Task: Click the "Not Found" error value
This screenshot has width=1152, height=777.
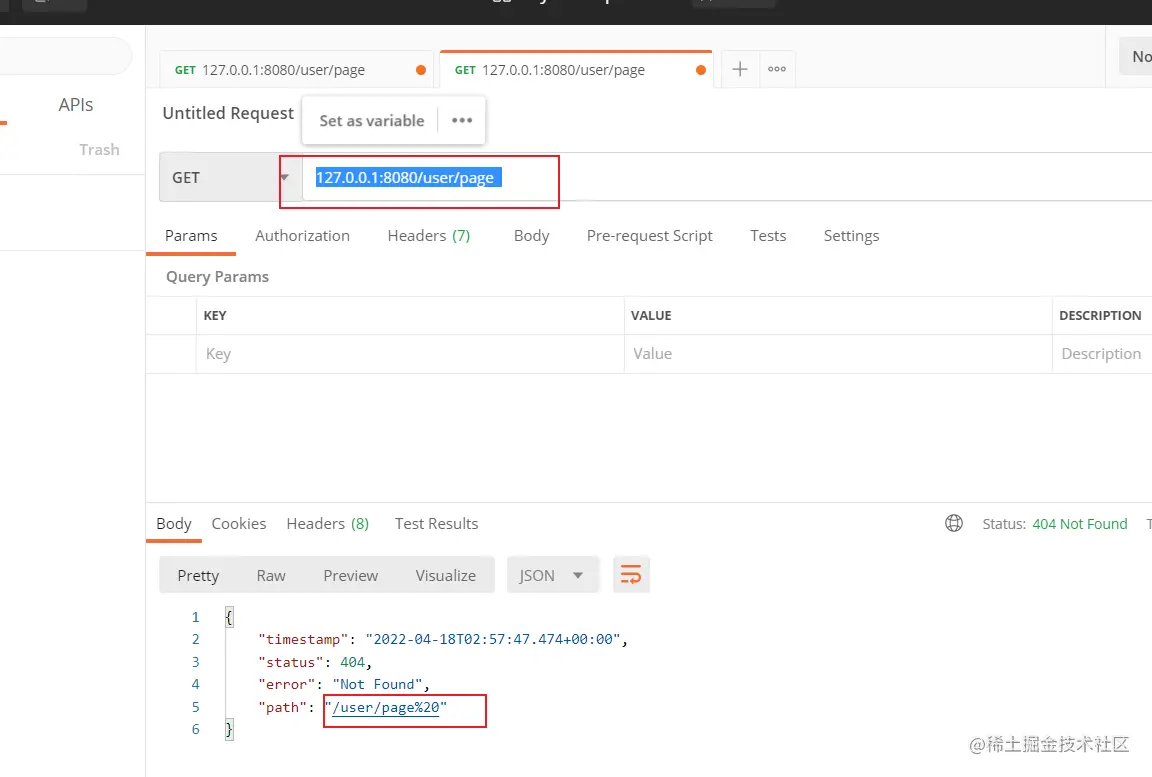Action: coord(377,684)
